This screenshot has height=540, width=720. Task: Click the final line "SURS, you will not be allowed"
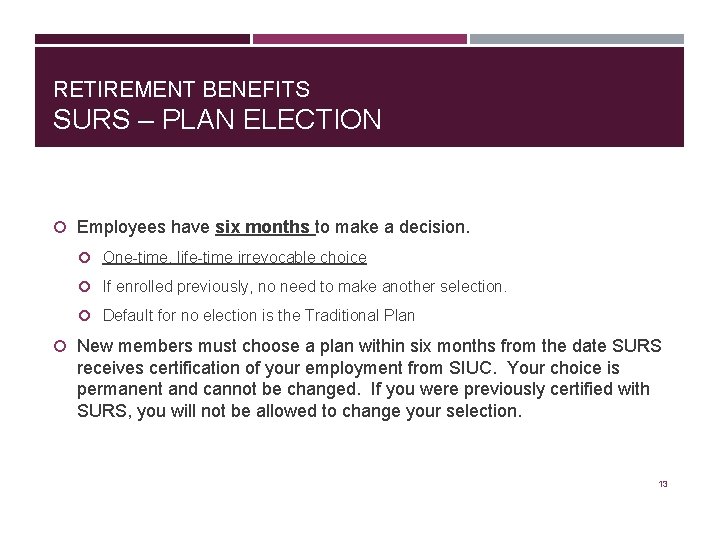pos(299,411)
